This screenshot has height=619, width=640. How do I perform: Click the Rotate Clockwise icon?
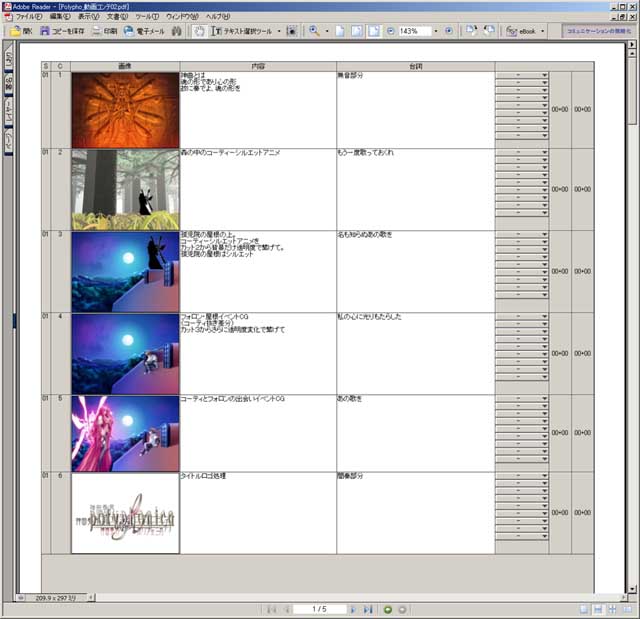tap(471, 30)
